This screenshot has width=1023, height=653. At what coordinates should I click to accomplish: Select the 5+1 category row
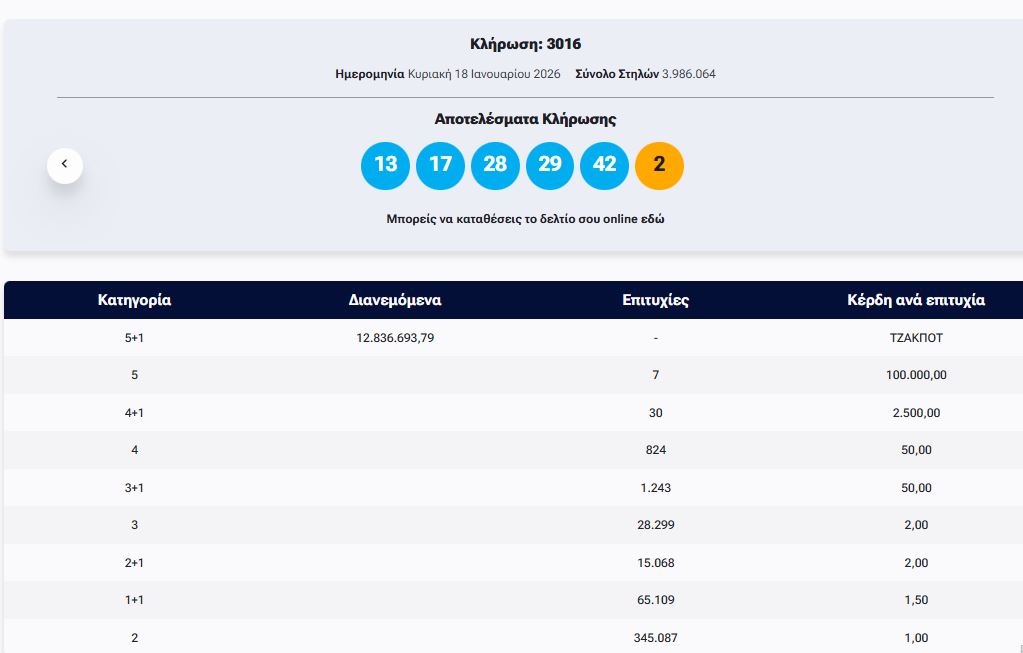tap(134, 338)
